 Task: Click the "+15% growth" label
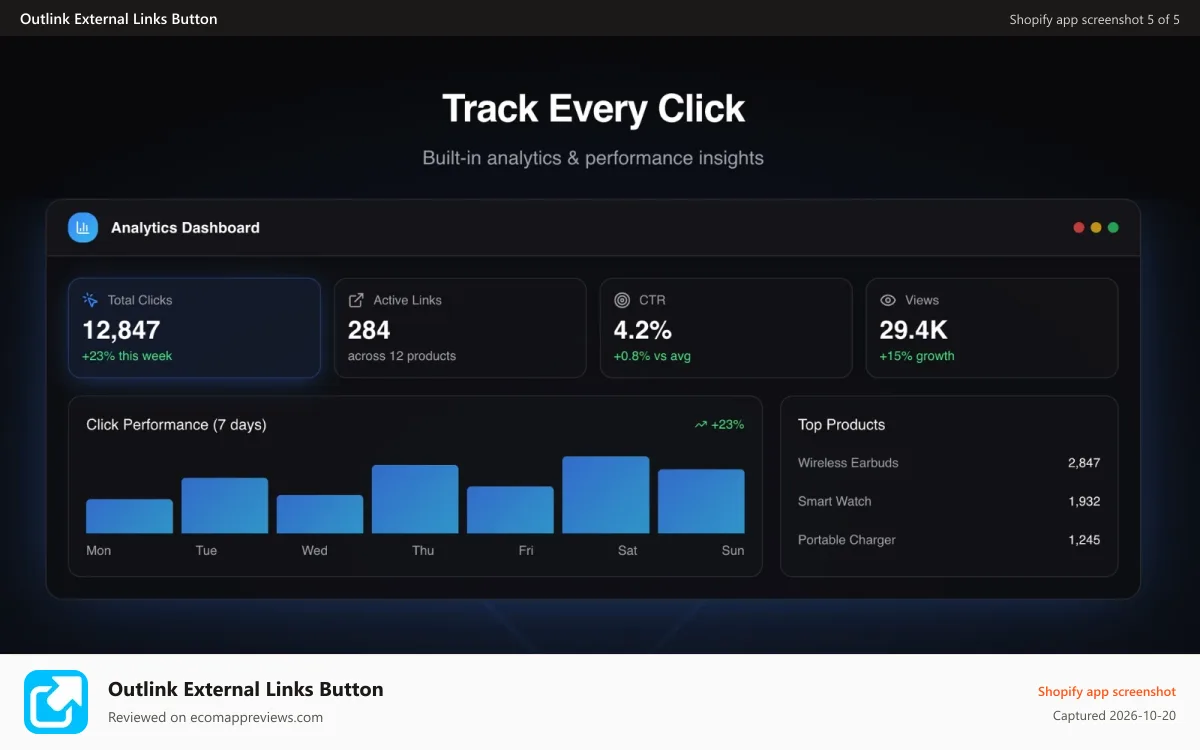tap(917, 356)
